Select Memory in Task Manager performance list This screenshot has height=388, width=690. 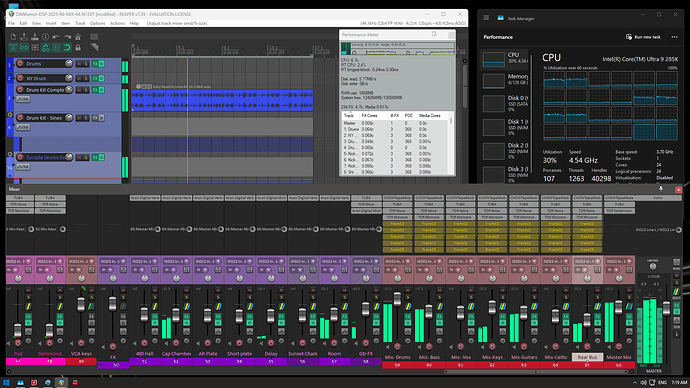tap(505, 80)
